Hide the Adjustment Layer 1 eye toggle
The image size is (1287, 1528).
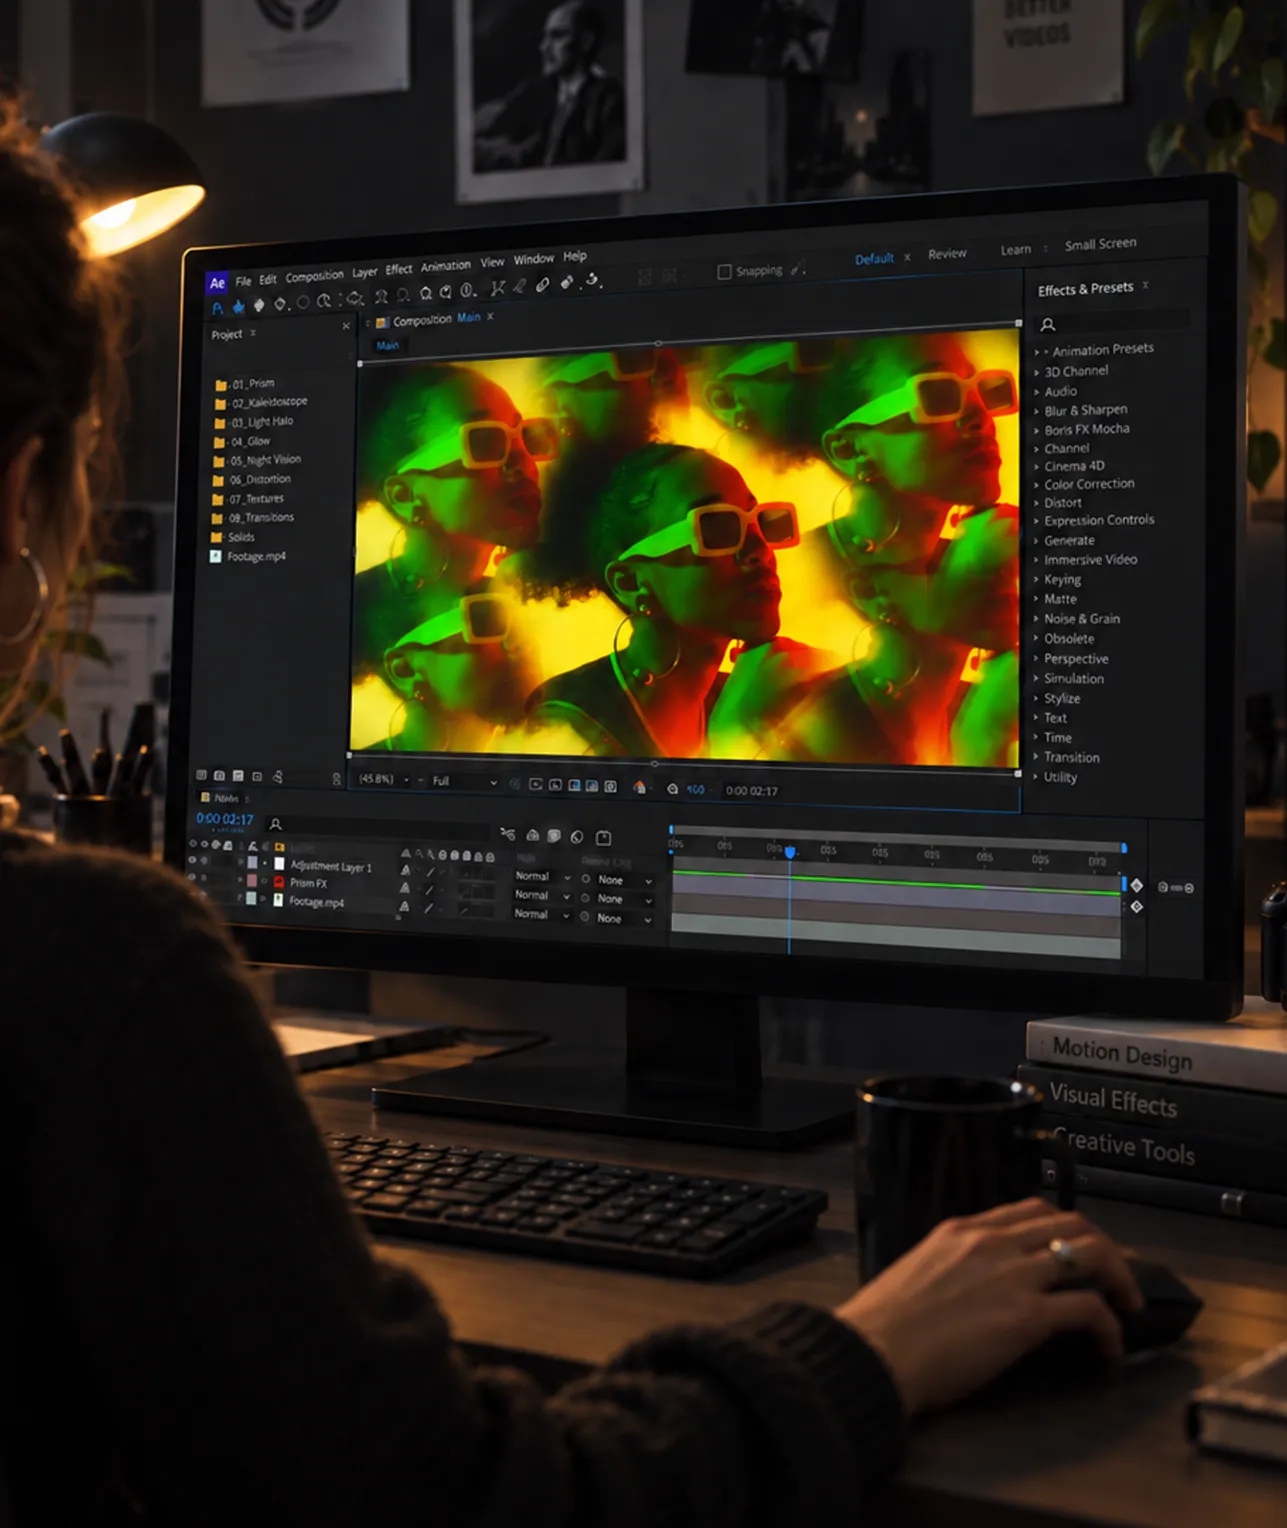192,860
